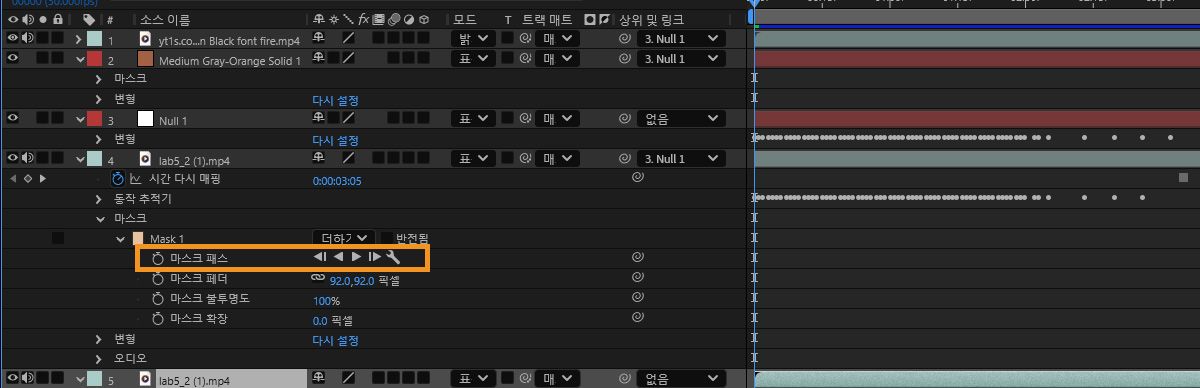1200x388 pixels.
Task: Click the stopwatch for 마스크 불투명도
Action: (x=157, y=299)
